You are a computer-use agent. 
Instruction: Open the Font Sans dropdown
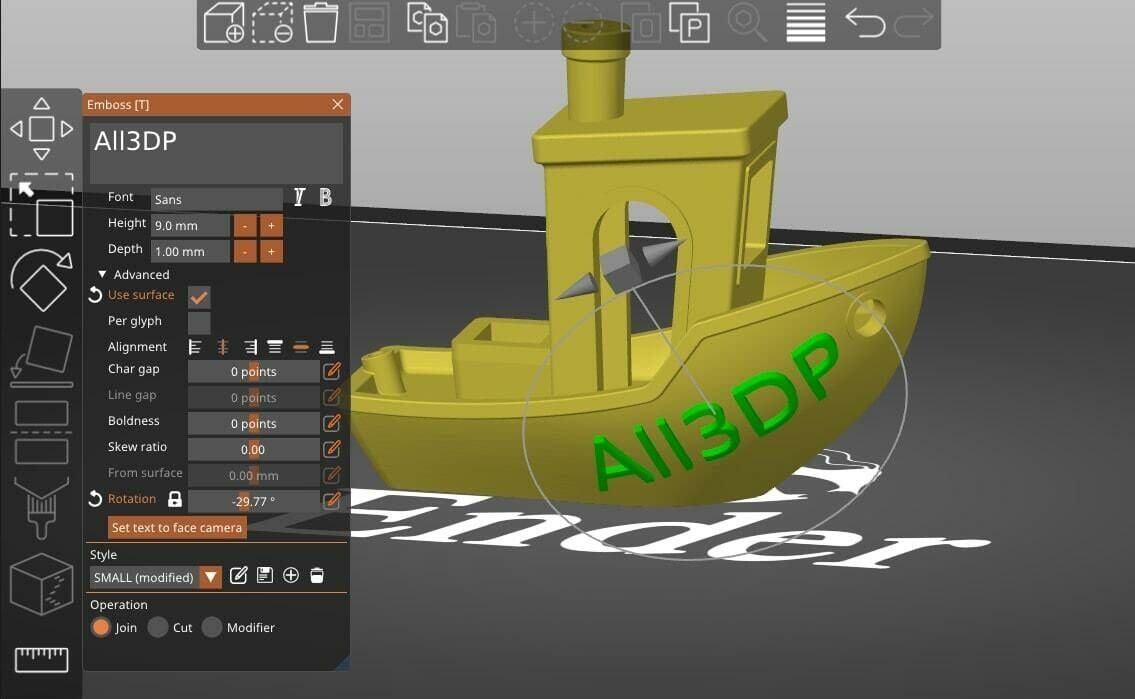tap(216, 199)
